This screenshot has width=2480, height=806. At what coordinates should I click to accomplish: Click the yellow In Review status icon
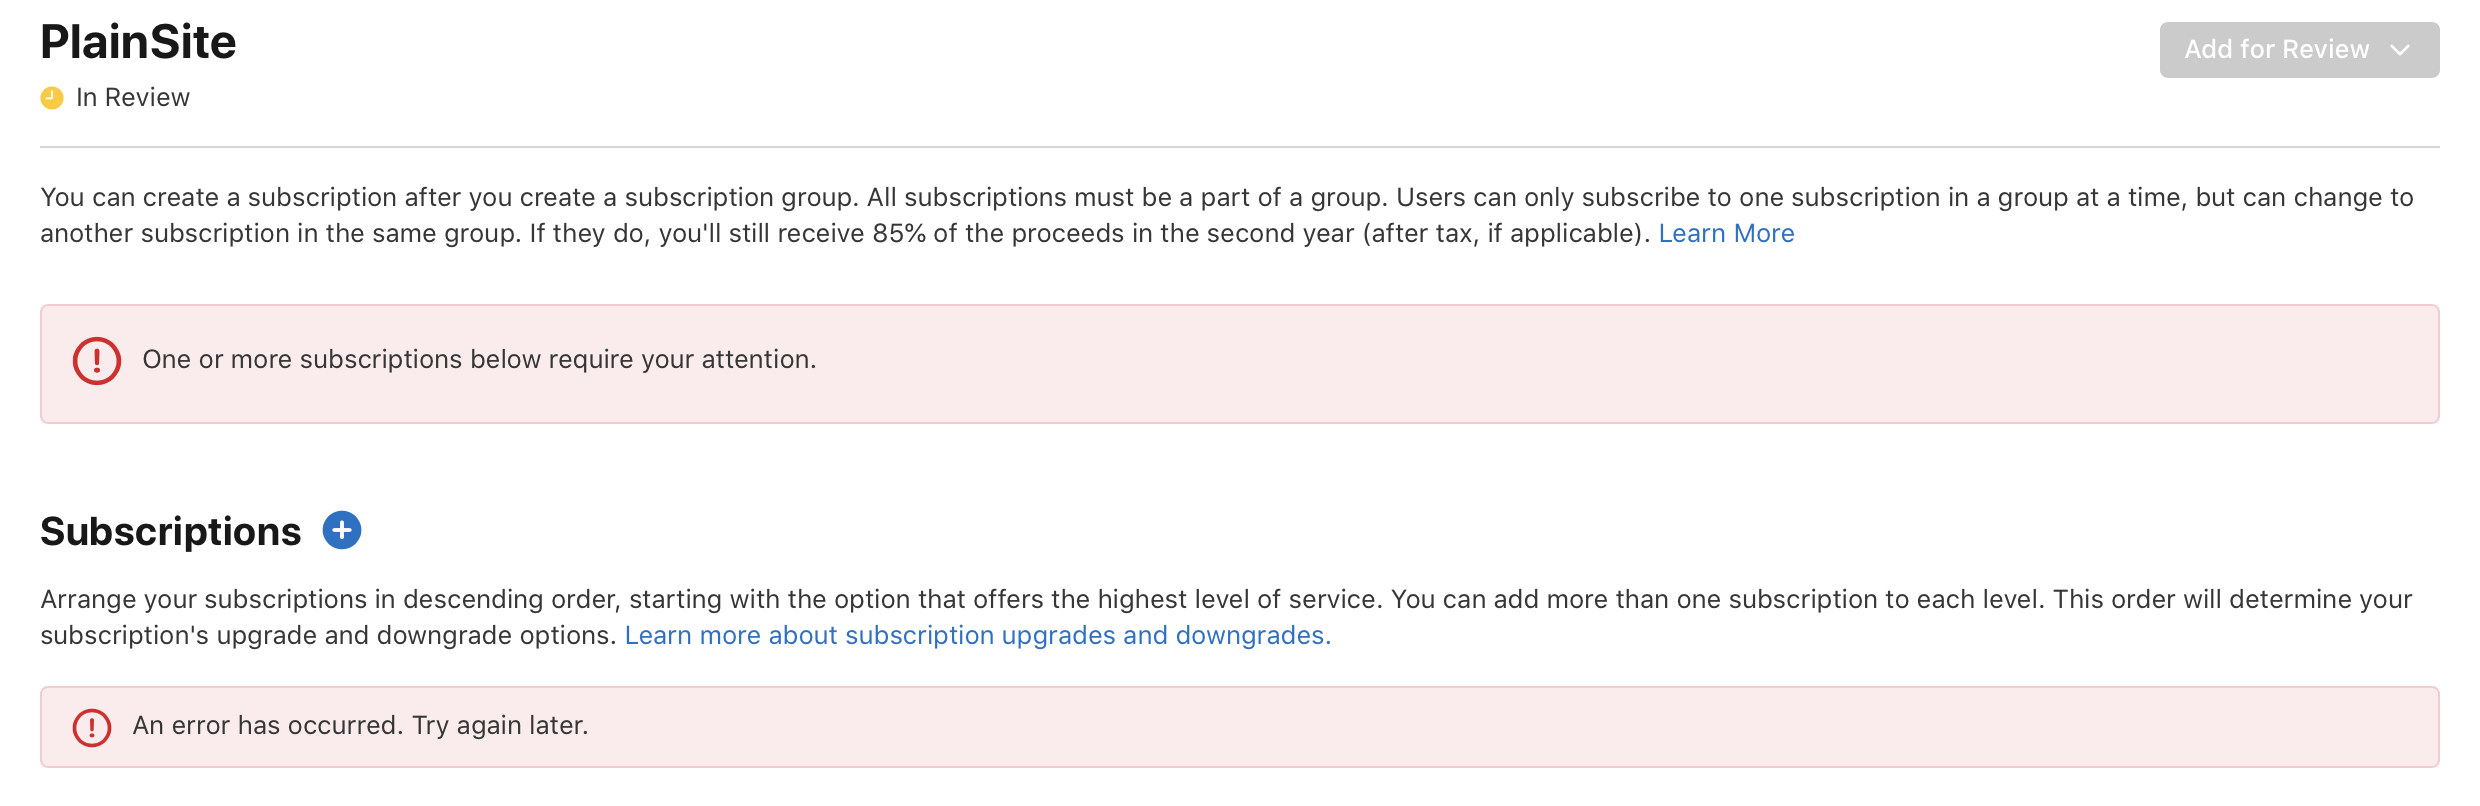click(52, 98)
